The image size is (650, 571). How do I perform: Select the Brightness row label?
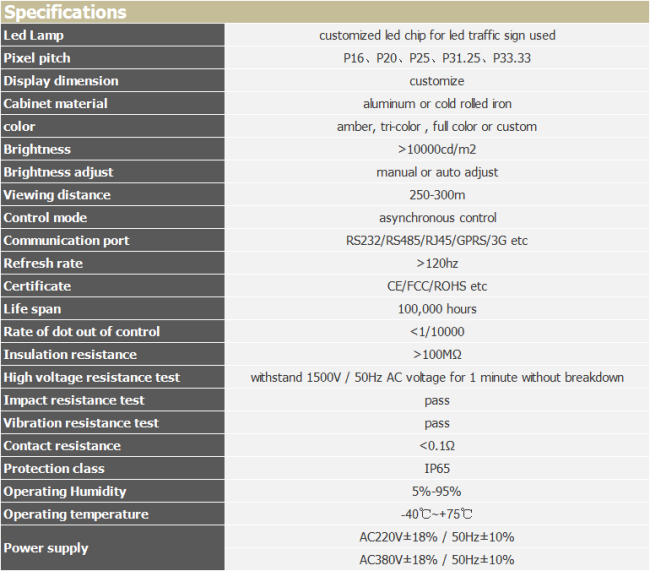[38, 149]
